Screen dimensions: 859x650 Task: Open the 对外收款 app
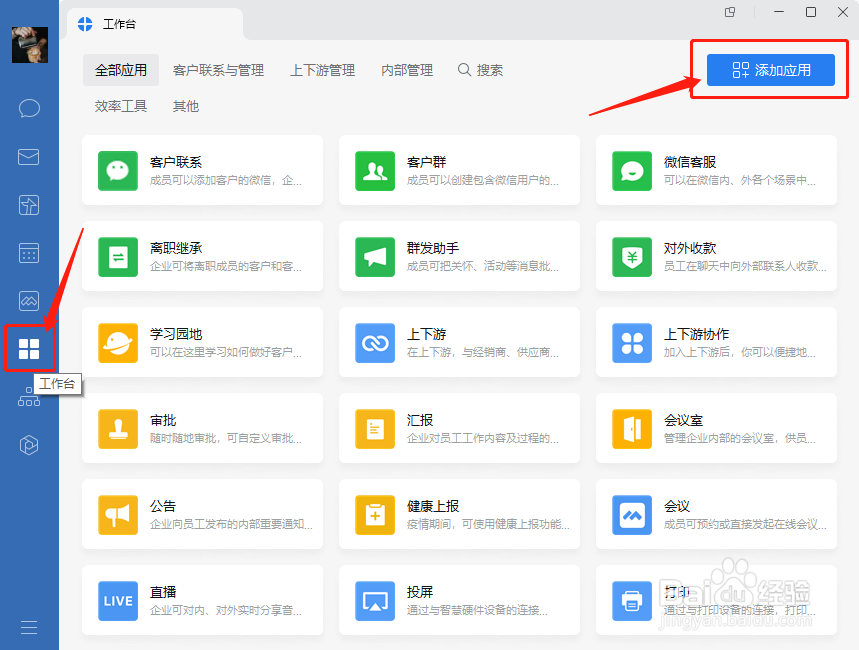[x=715, y=256]
